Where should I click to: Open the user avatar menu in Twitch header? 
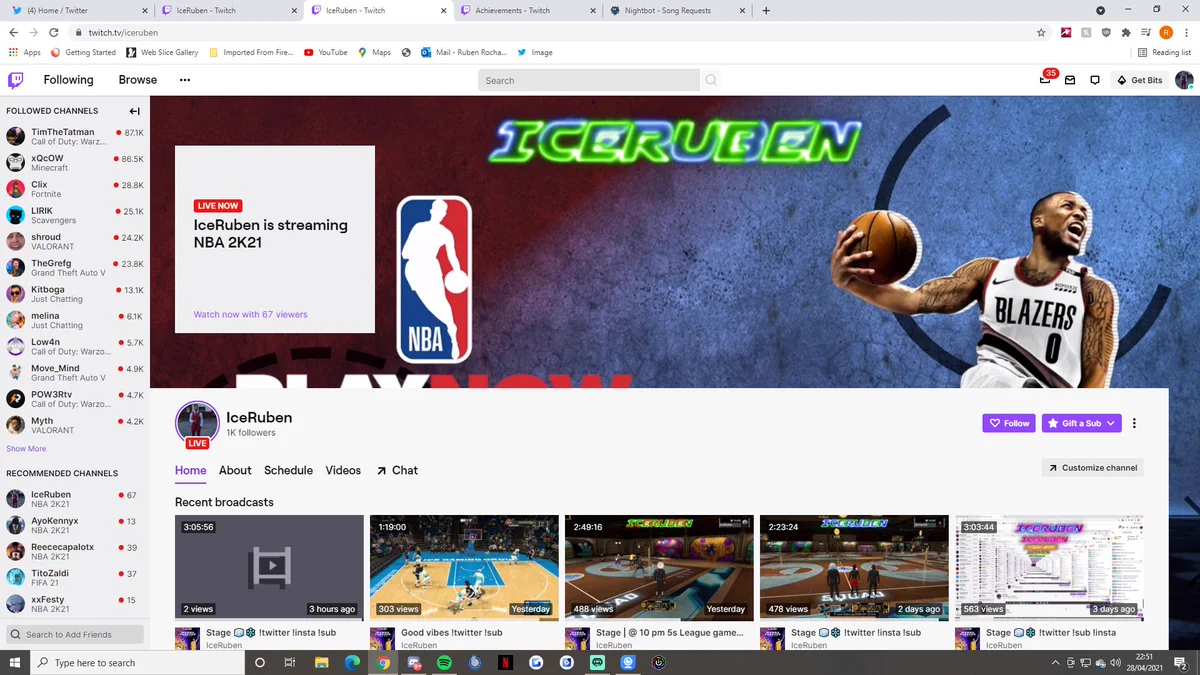(x=1184, y=80)
